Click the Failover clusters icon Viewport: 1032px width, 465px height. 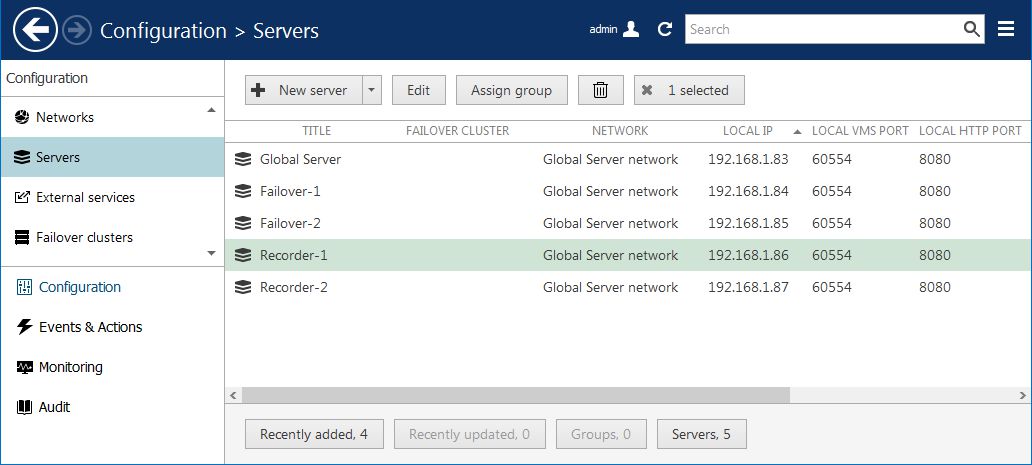tap(22, 237)
